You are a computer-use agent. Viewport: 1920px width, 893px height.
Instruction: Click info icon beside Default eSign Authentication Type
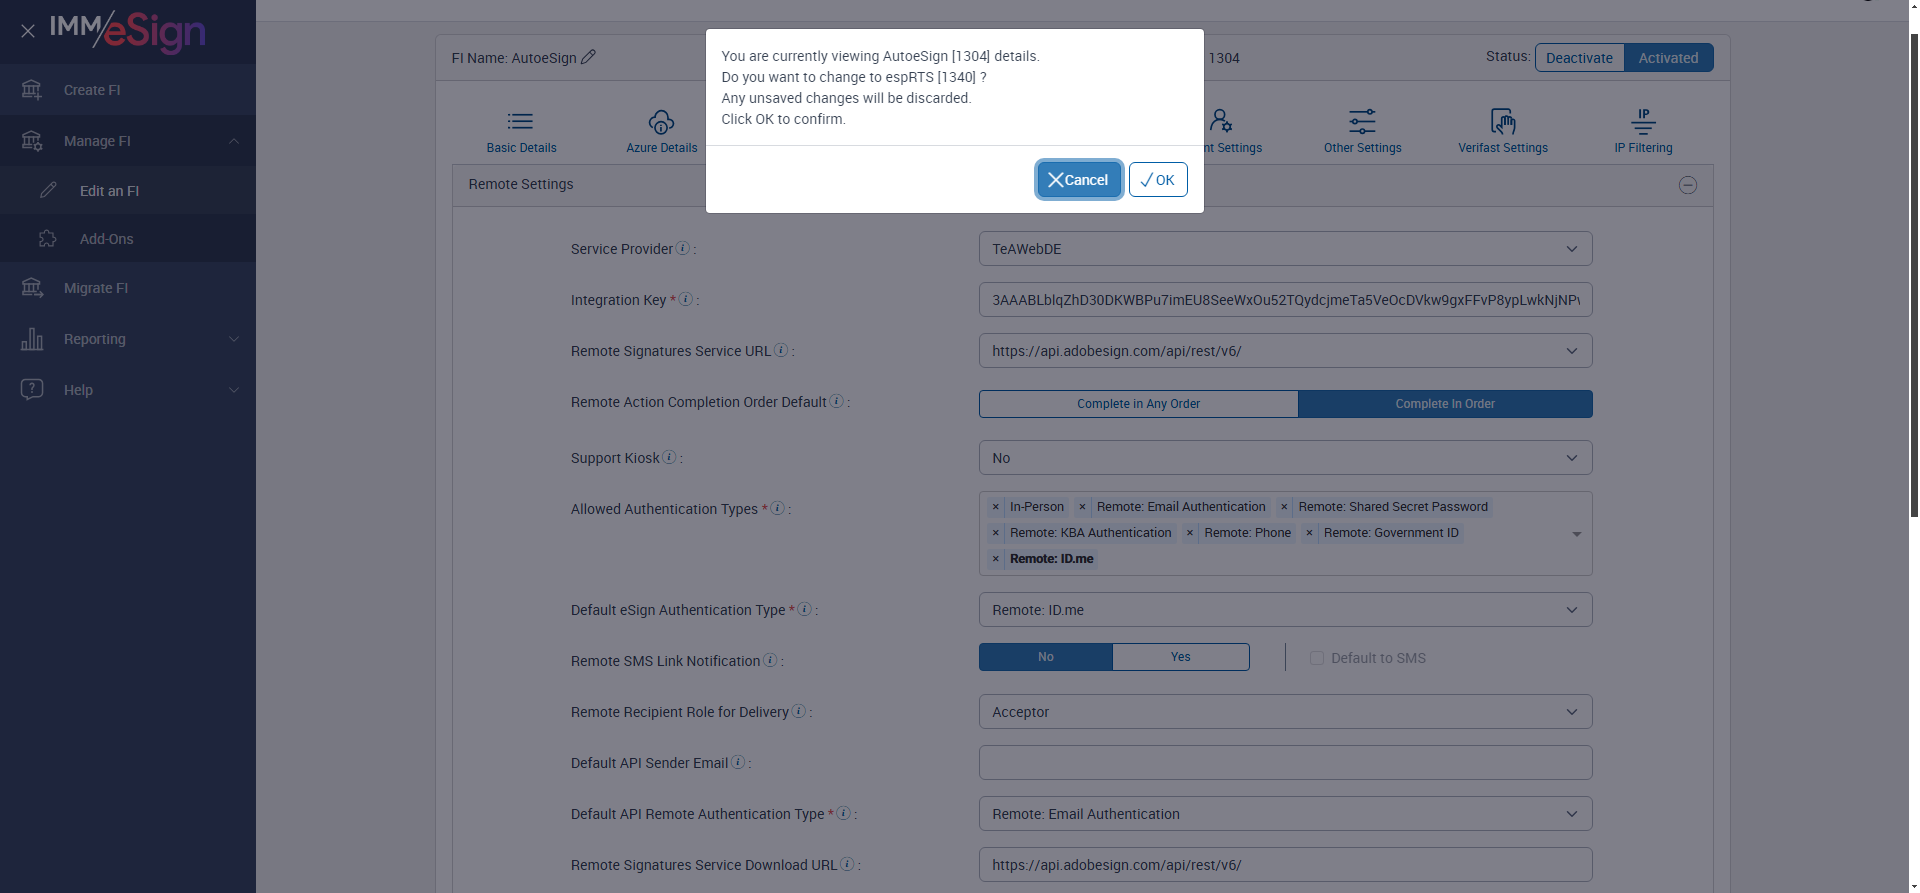(x=804, y=609)
